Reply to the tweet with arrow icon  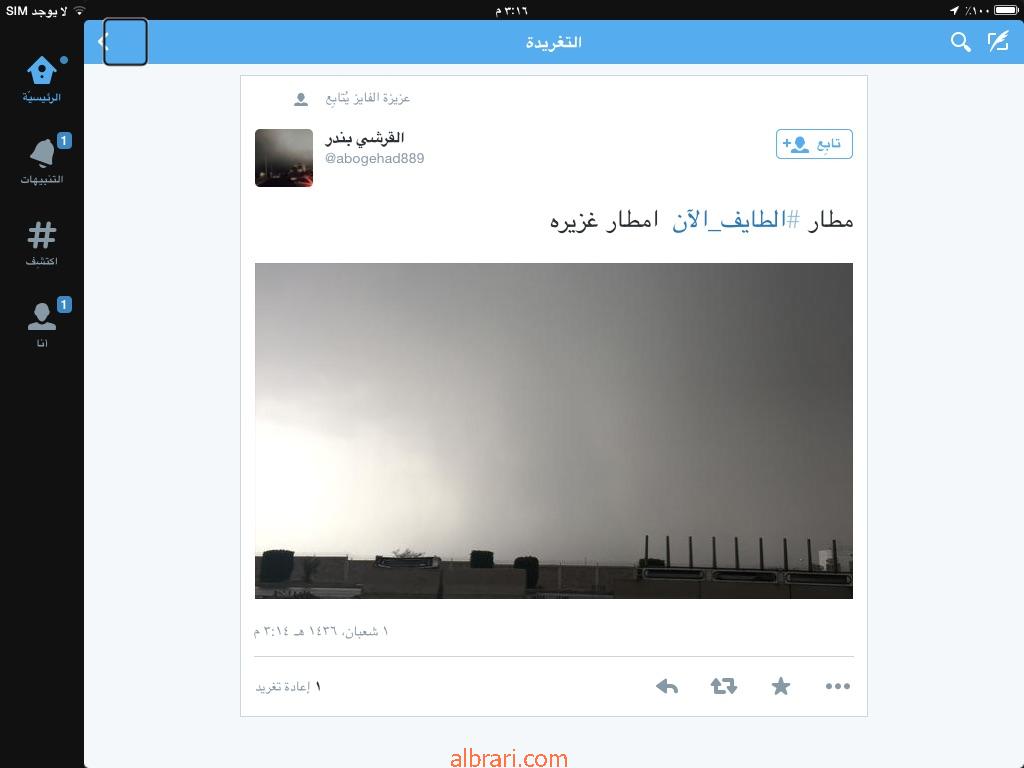[x=667, y=686]
